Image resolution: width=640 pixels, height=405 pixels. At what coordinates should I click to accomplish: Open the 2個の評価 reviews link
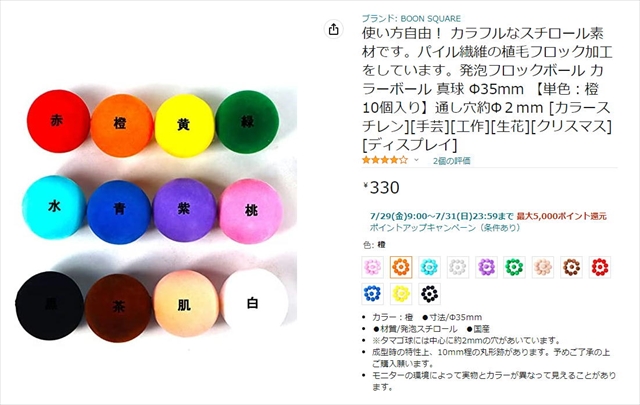coord(451,161)
